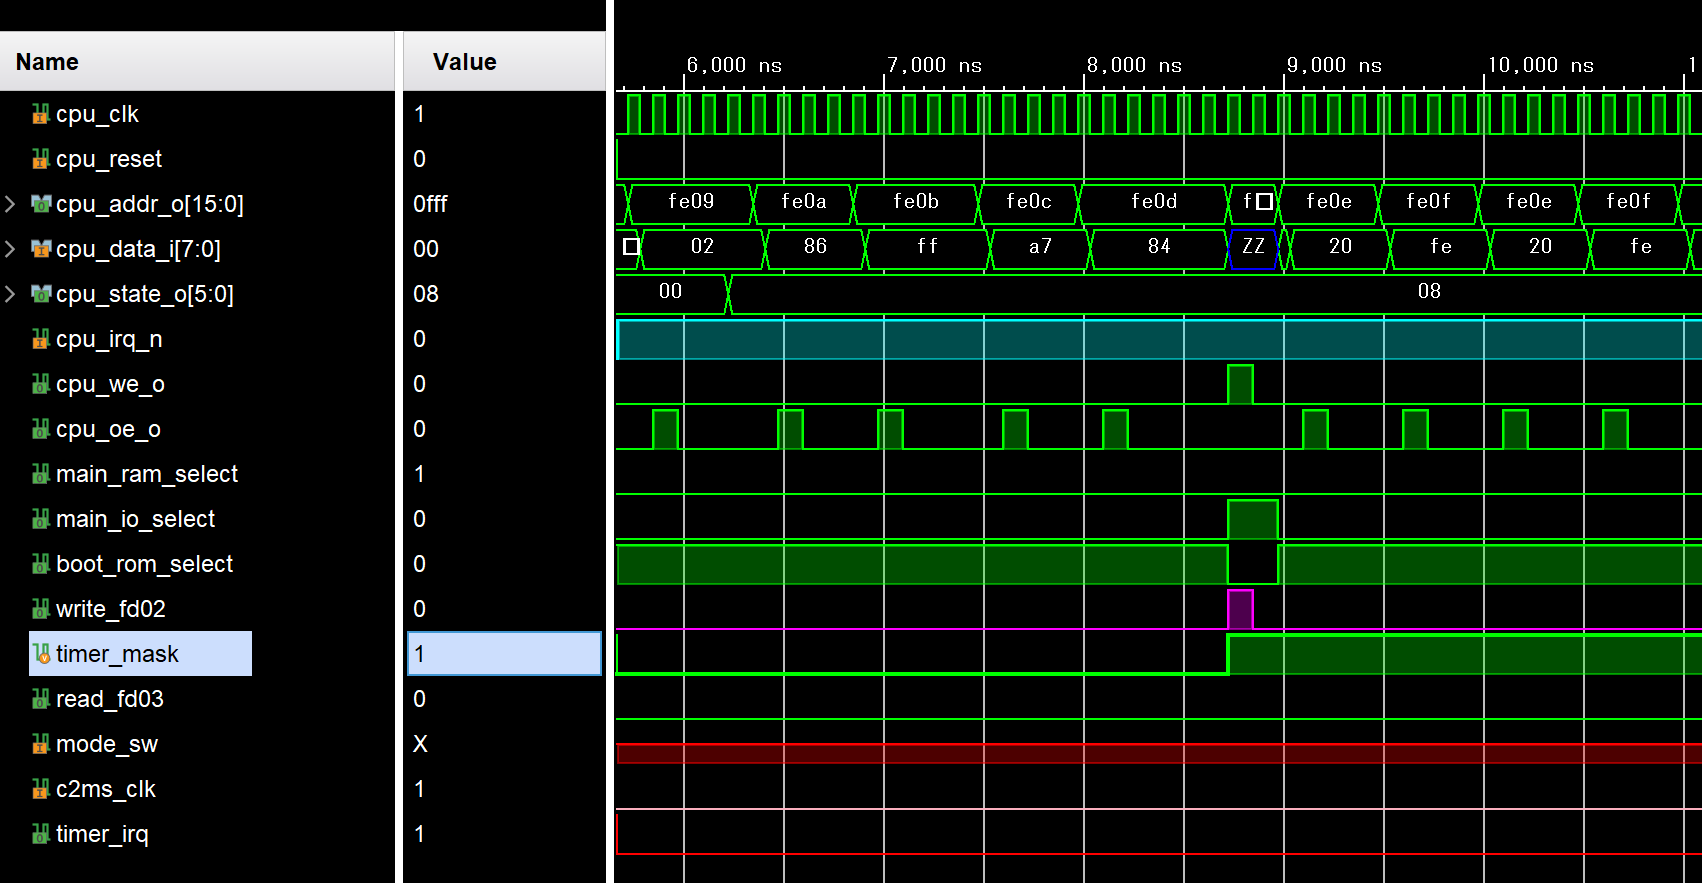This screenshot has height=883, width=1702.
Task: Click the cpu_clk signal icon
Action: [40, 115]
